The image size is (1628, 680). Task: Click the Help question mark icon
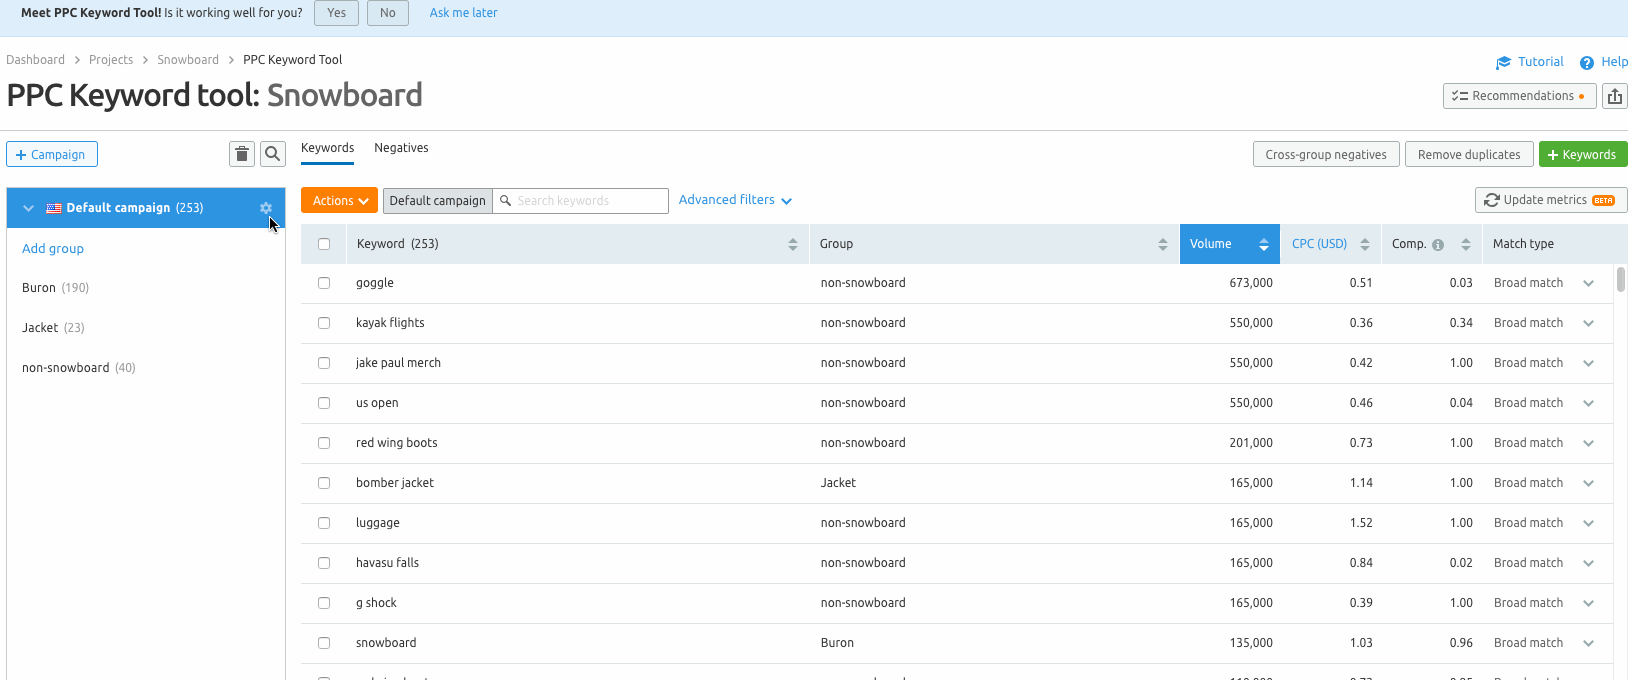pos(1586,63)
